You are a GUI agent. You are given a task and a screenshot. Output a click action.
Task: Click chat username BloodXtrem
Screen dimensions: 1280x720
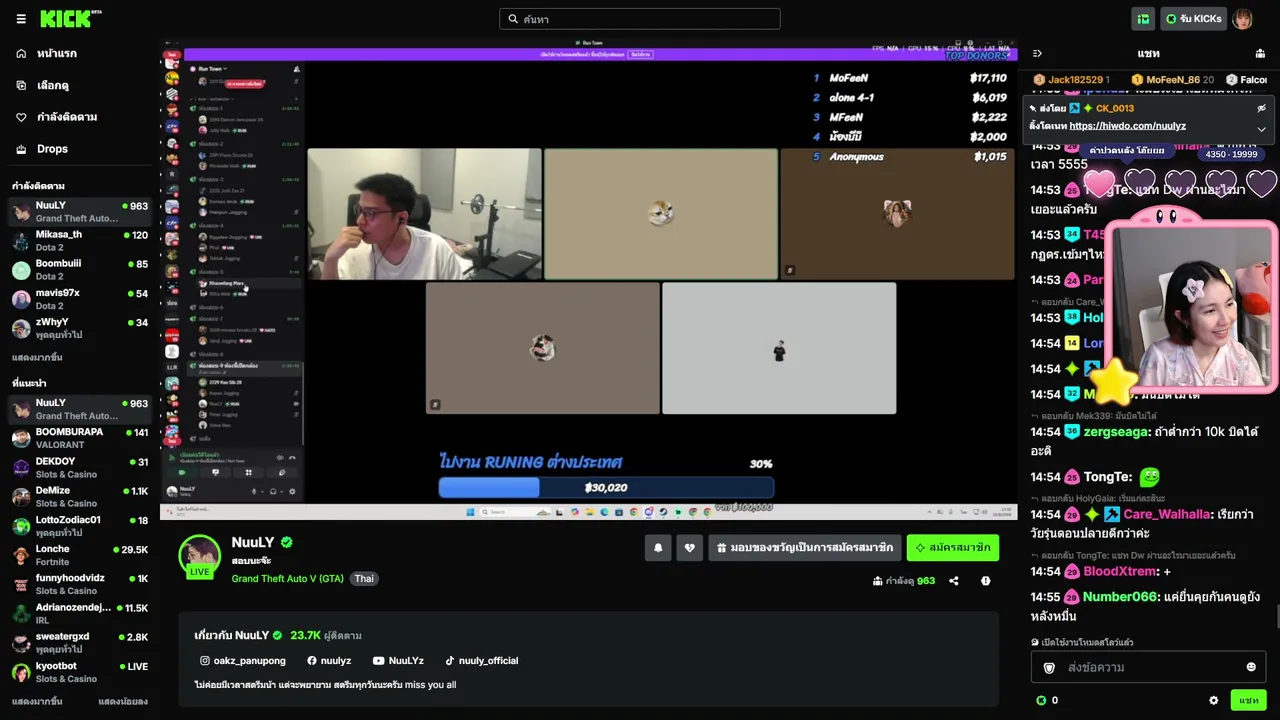1120,572
